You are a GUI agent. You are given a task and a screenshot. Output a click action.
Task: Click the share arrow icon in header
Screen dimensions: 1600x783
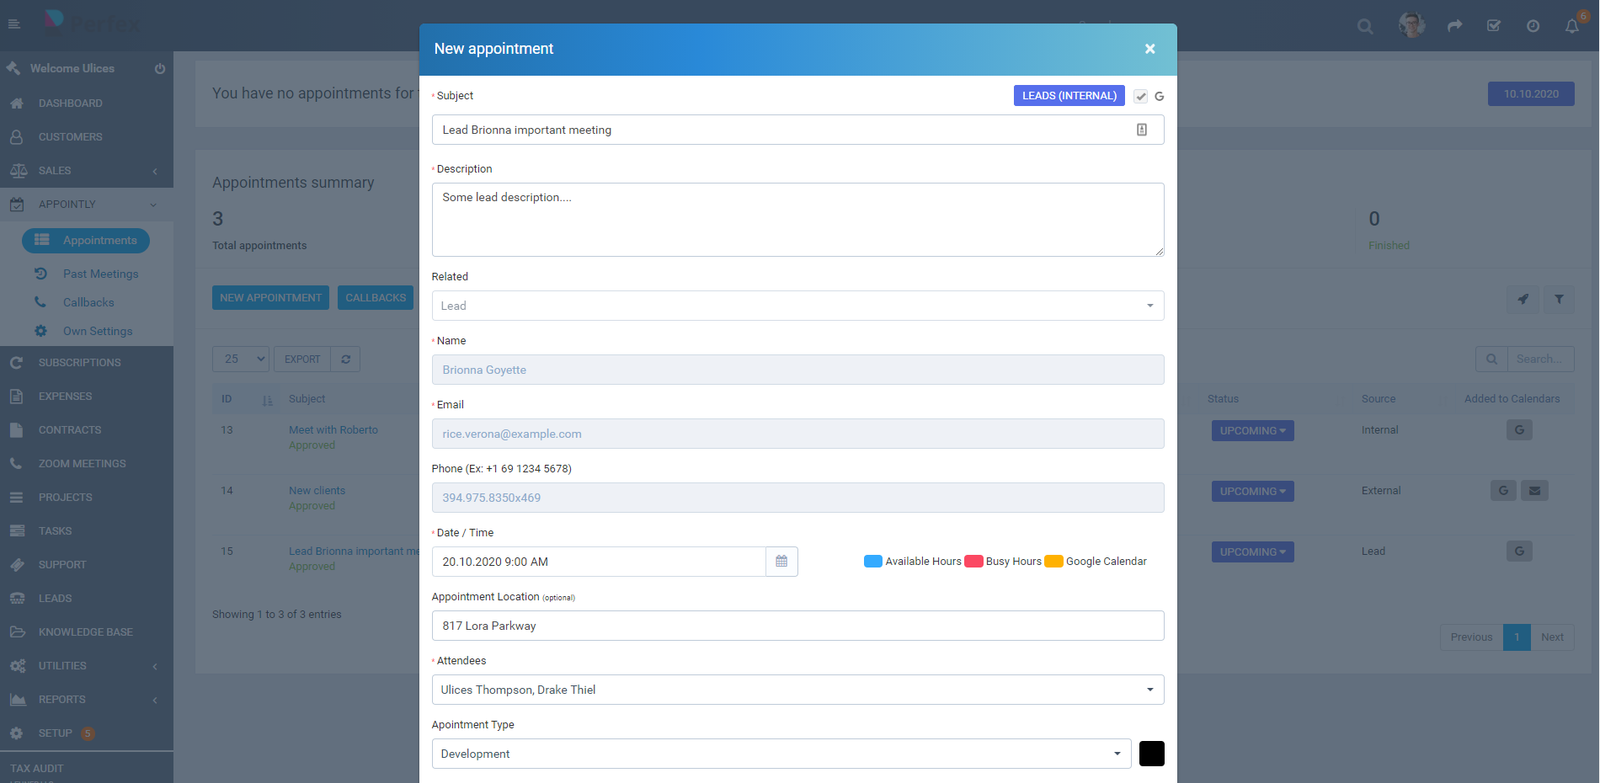(1454, 26)
